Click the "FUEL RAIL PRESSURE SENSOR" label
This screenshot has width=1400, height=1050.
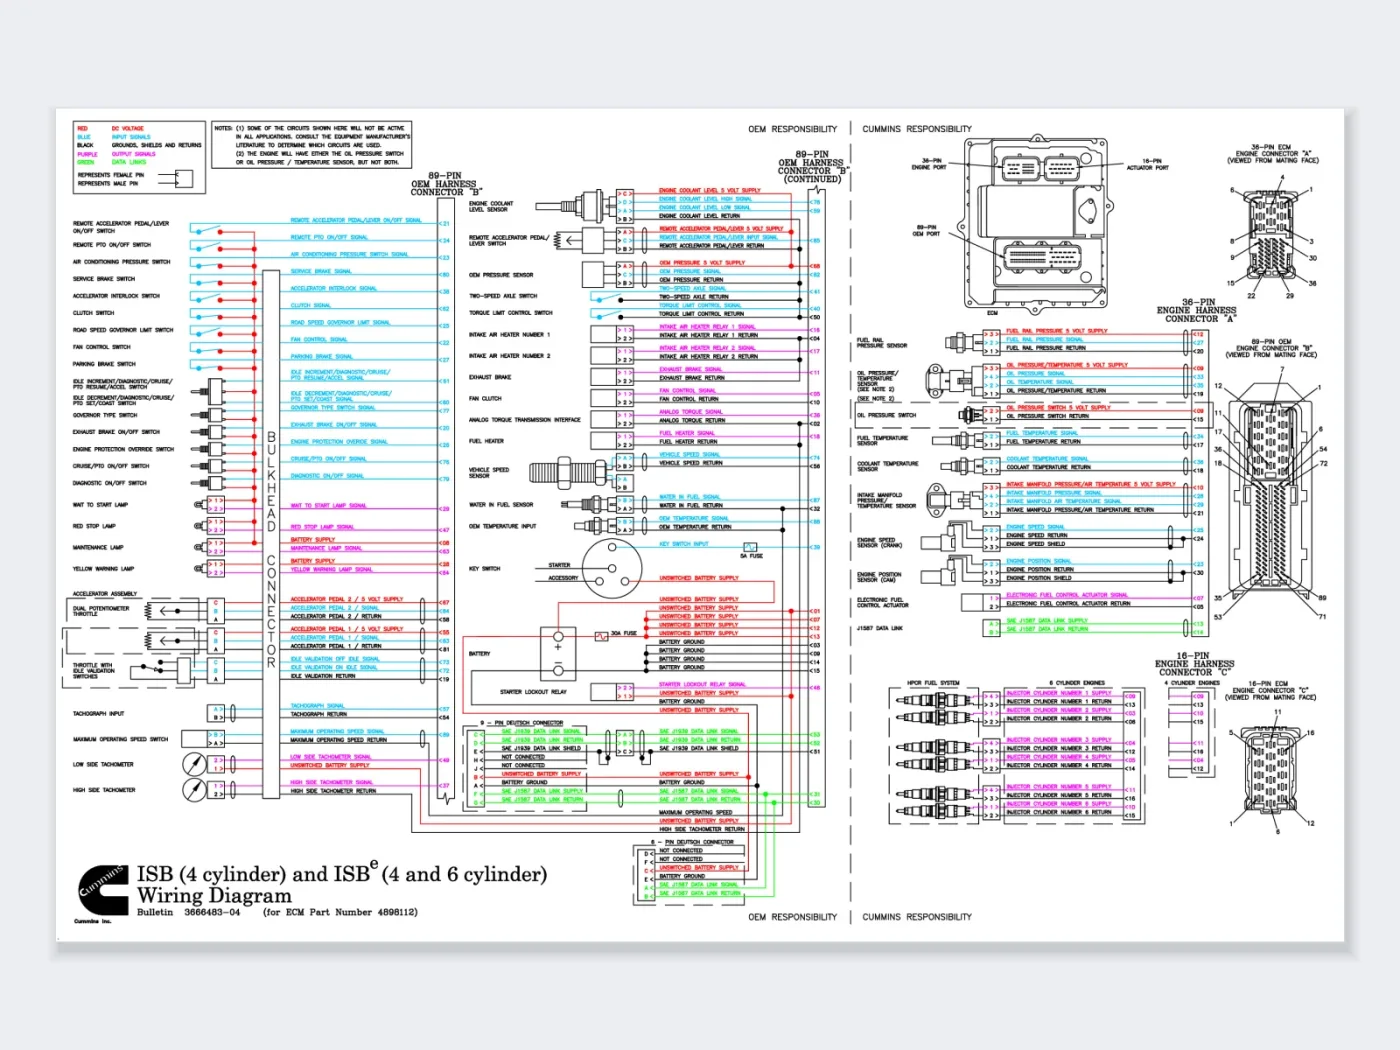coord(882,343)
